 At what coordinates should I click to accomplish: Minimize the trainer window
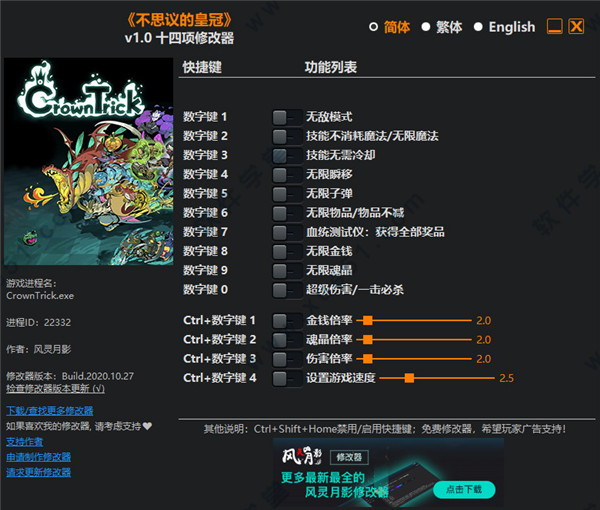553,27
